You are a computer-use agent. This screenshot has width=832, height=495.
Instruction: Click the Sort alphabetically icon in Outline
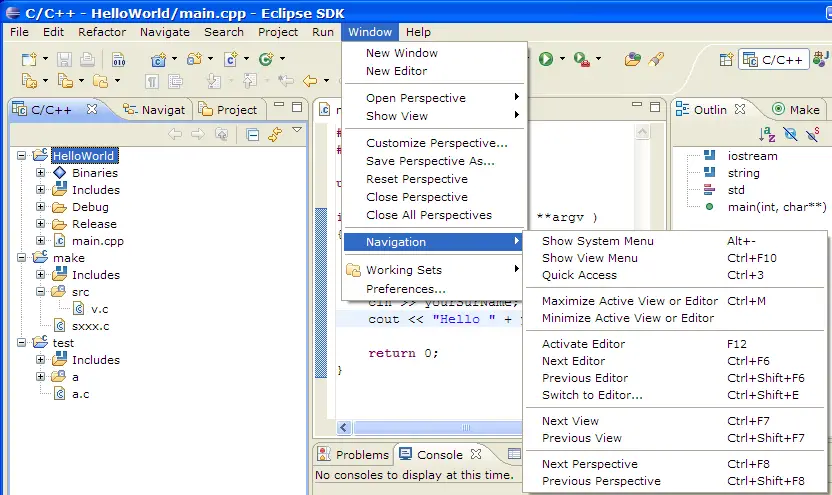point(768,134)
